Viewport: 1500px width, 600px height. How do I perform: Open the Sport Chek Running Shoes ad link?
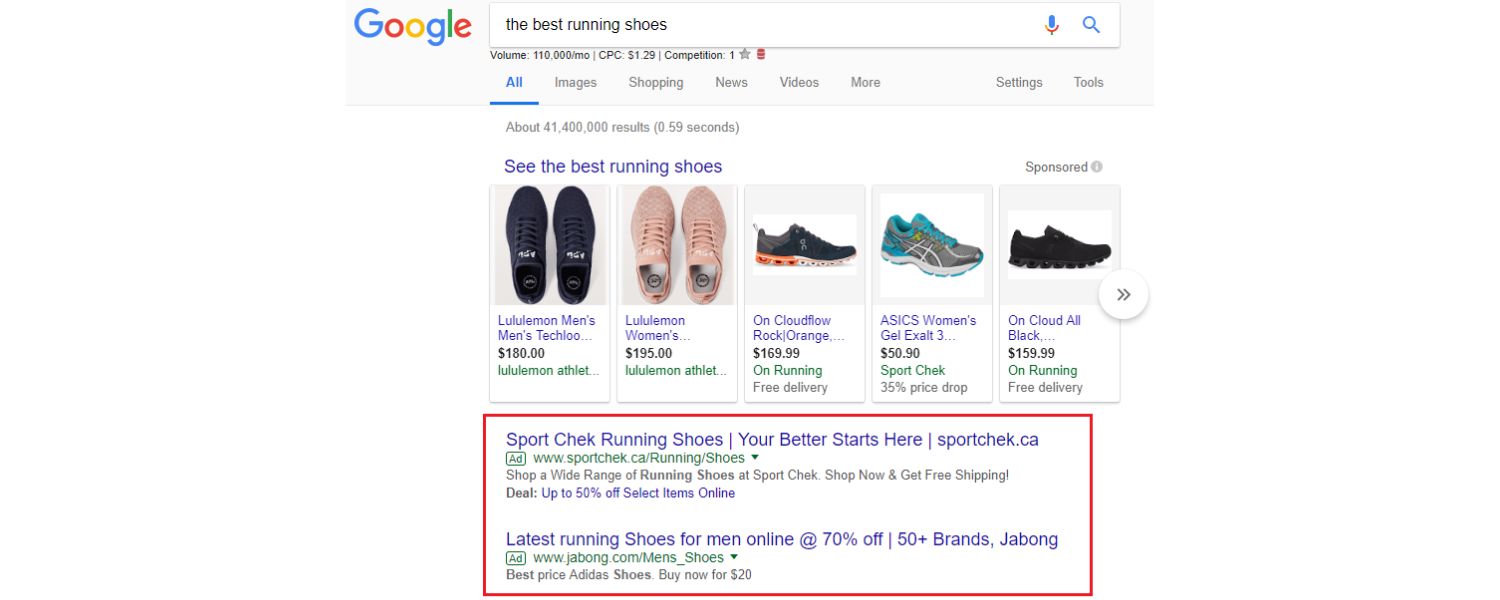[771, 440]
